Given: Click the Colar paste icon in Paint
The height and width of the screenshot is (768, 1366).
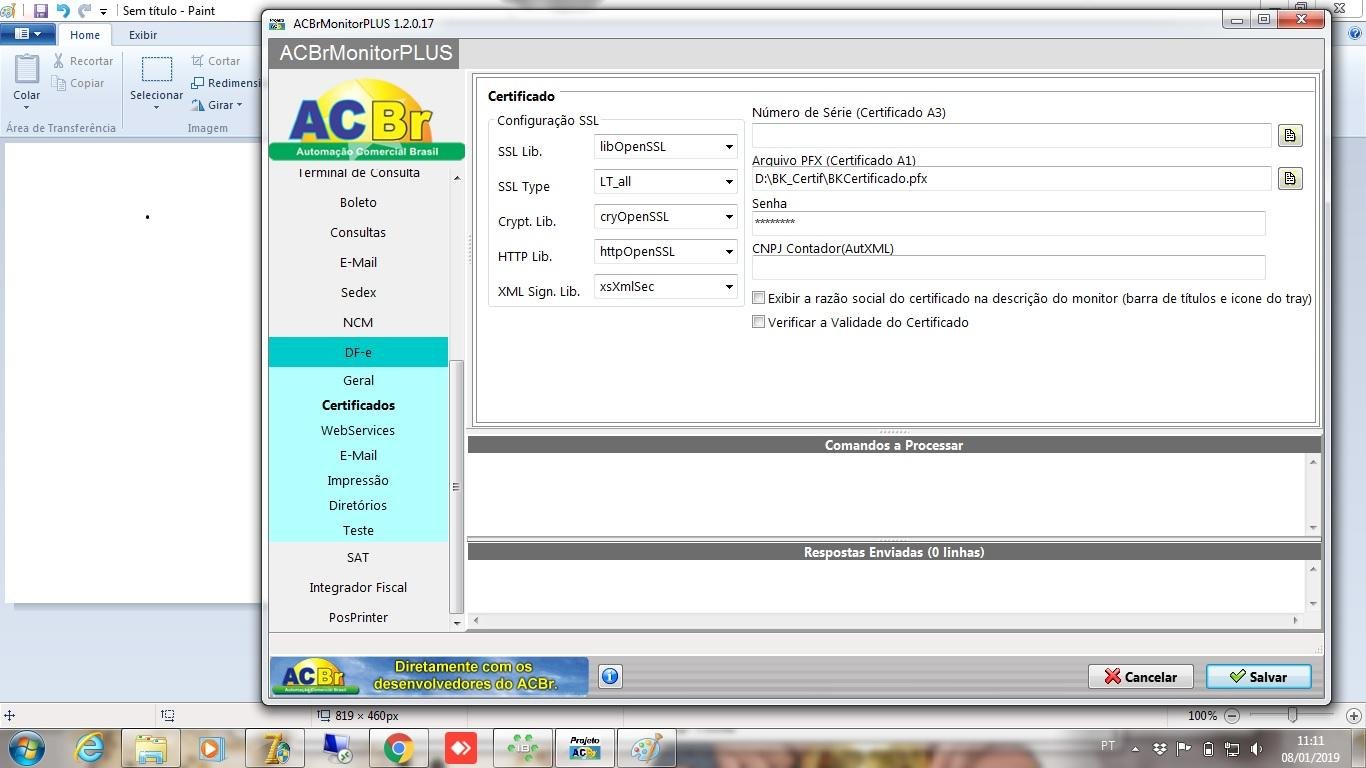Looking at the screenshot, I should click(x=27, y=69).
